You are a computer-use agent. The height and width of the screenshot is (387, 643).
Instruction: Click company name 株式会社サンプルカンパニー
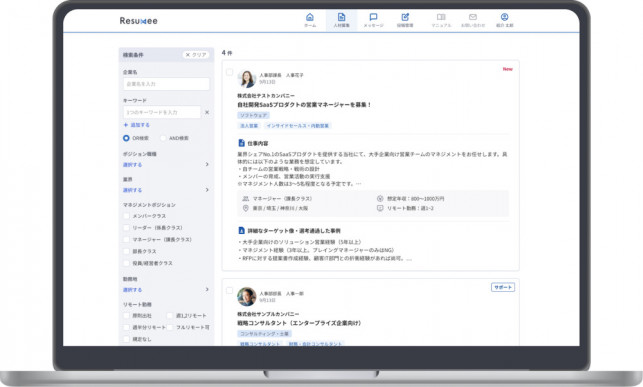268,314
